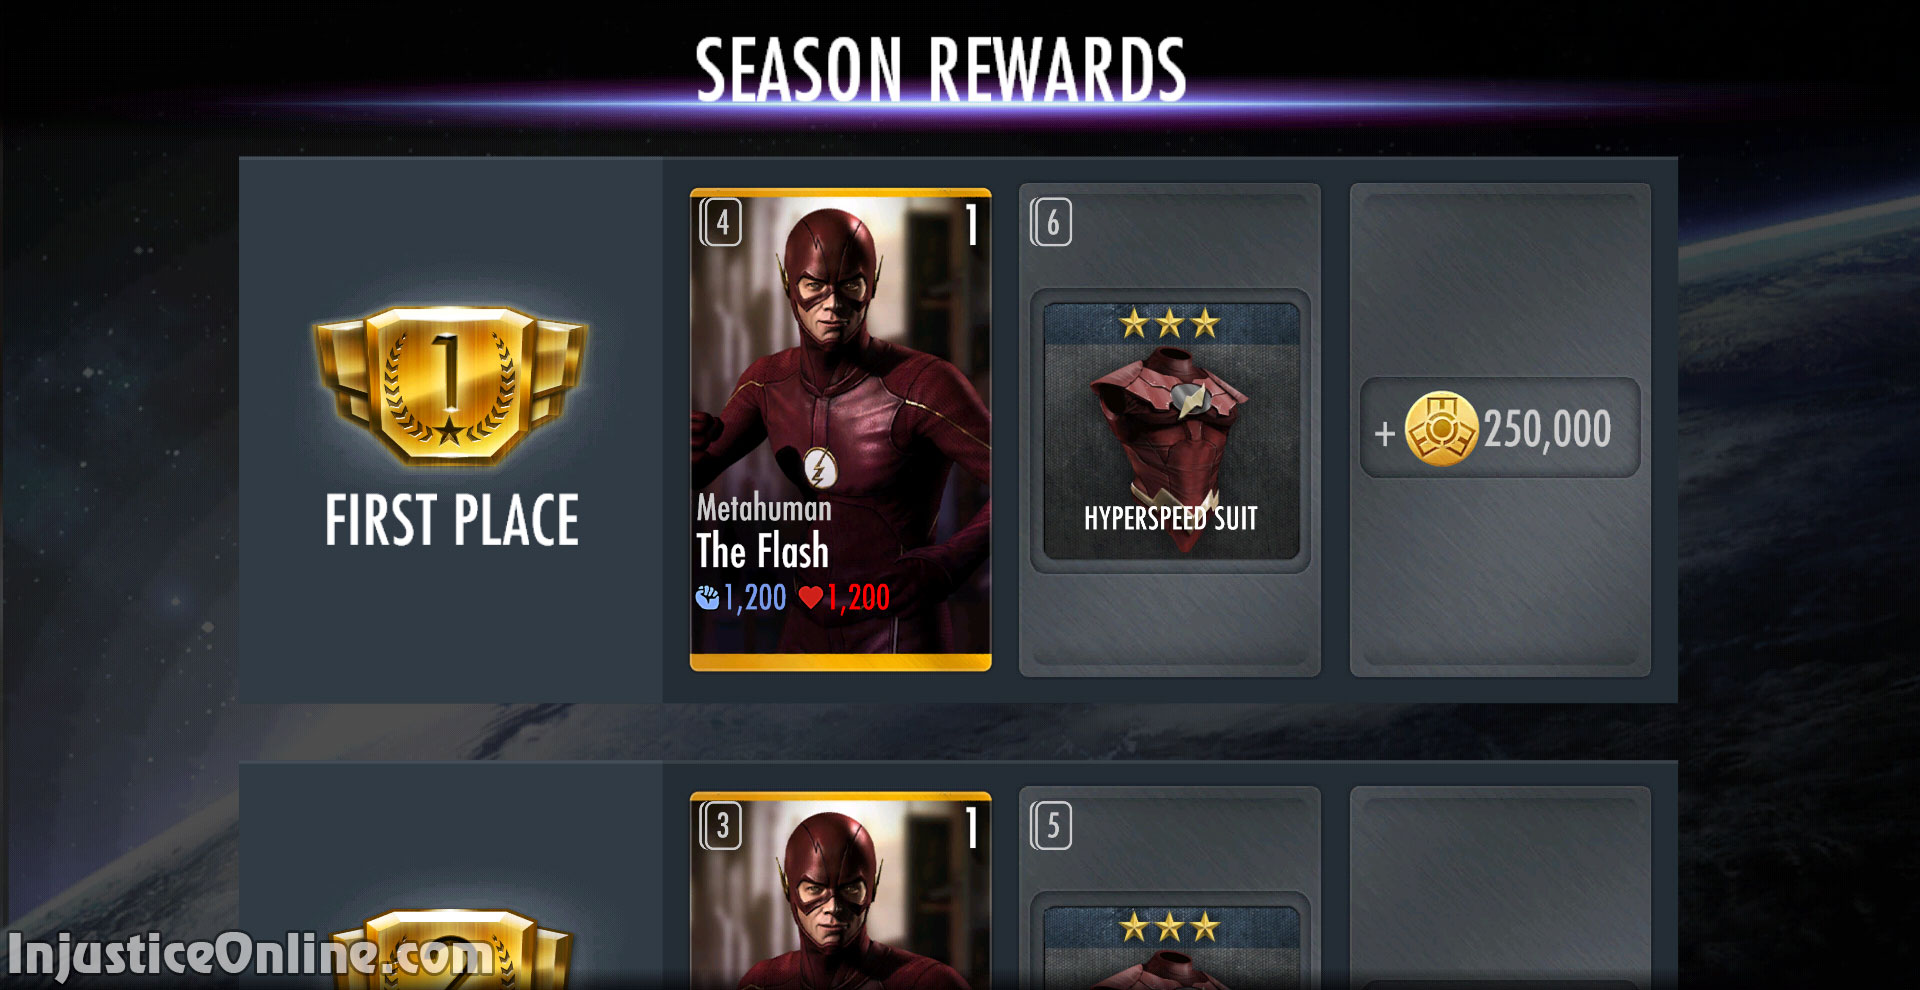Click the second row gear stars
The image size is (1920, 990).
tap(1169, 927)
